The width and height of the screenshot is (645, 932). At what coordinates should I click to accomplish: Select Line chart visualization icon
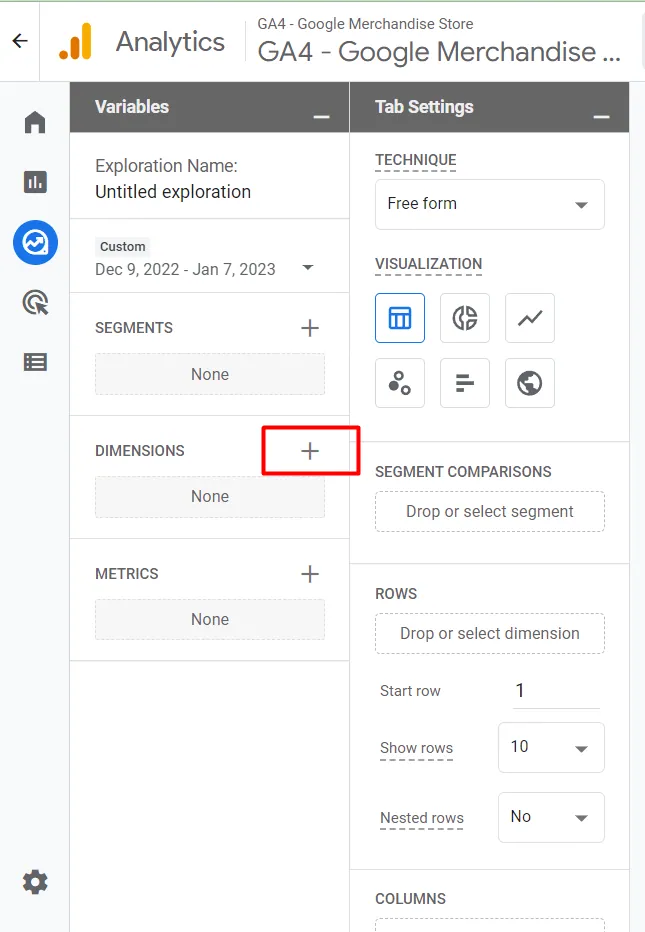(530, 318)
